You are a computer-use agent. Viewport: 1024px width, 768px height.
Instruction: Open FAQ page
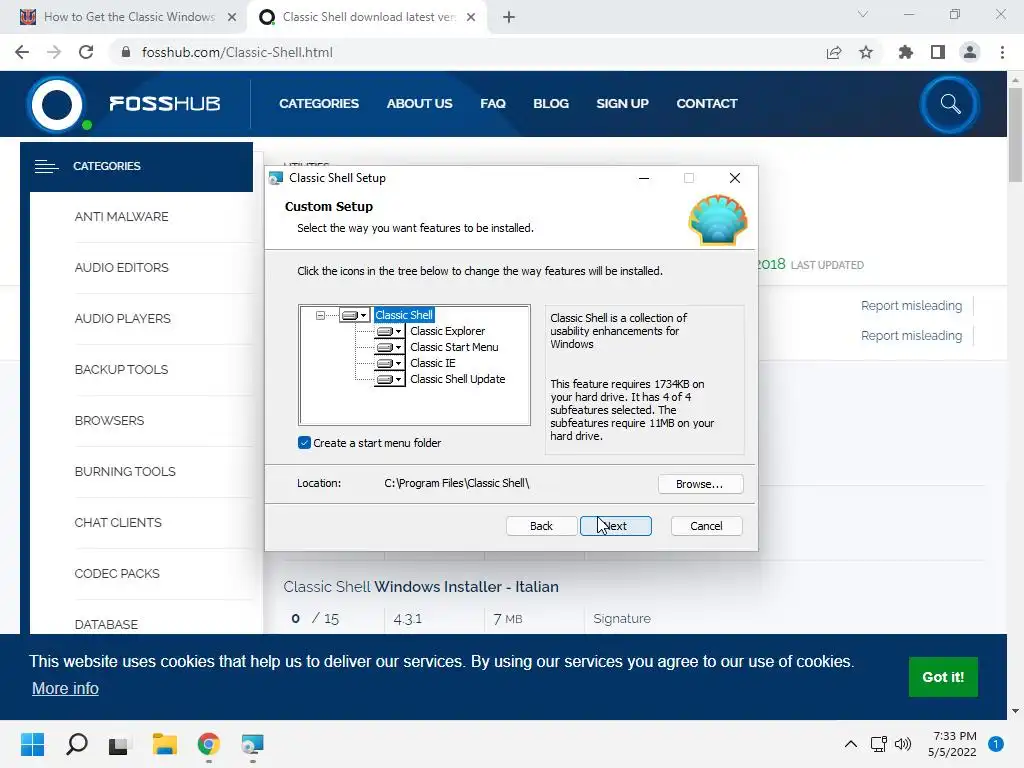tap(493, 104)
